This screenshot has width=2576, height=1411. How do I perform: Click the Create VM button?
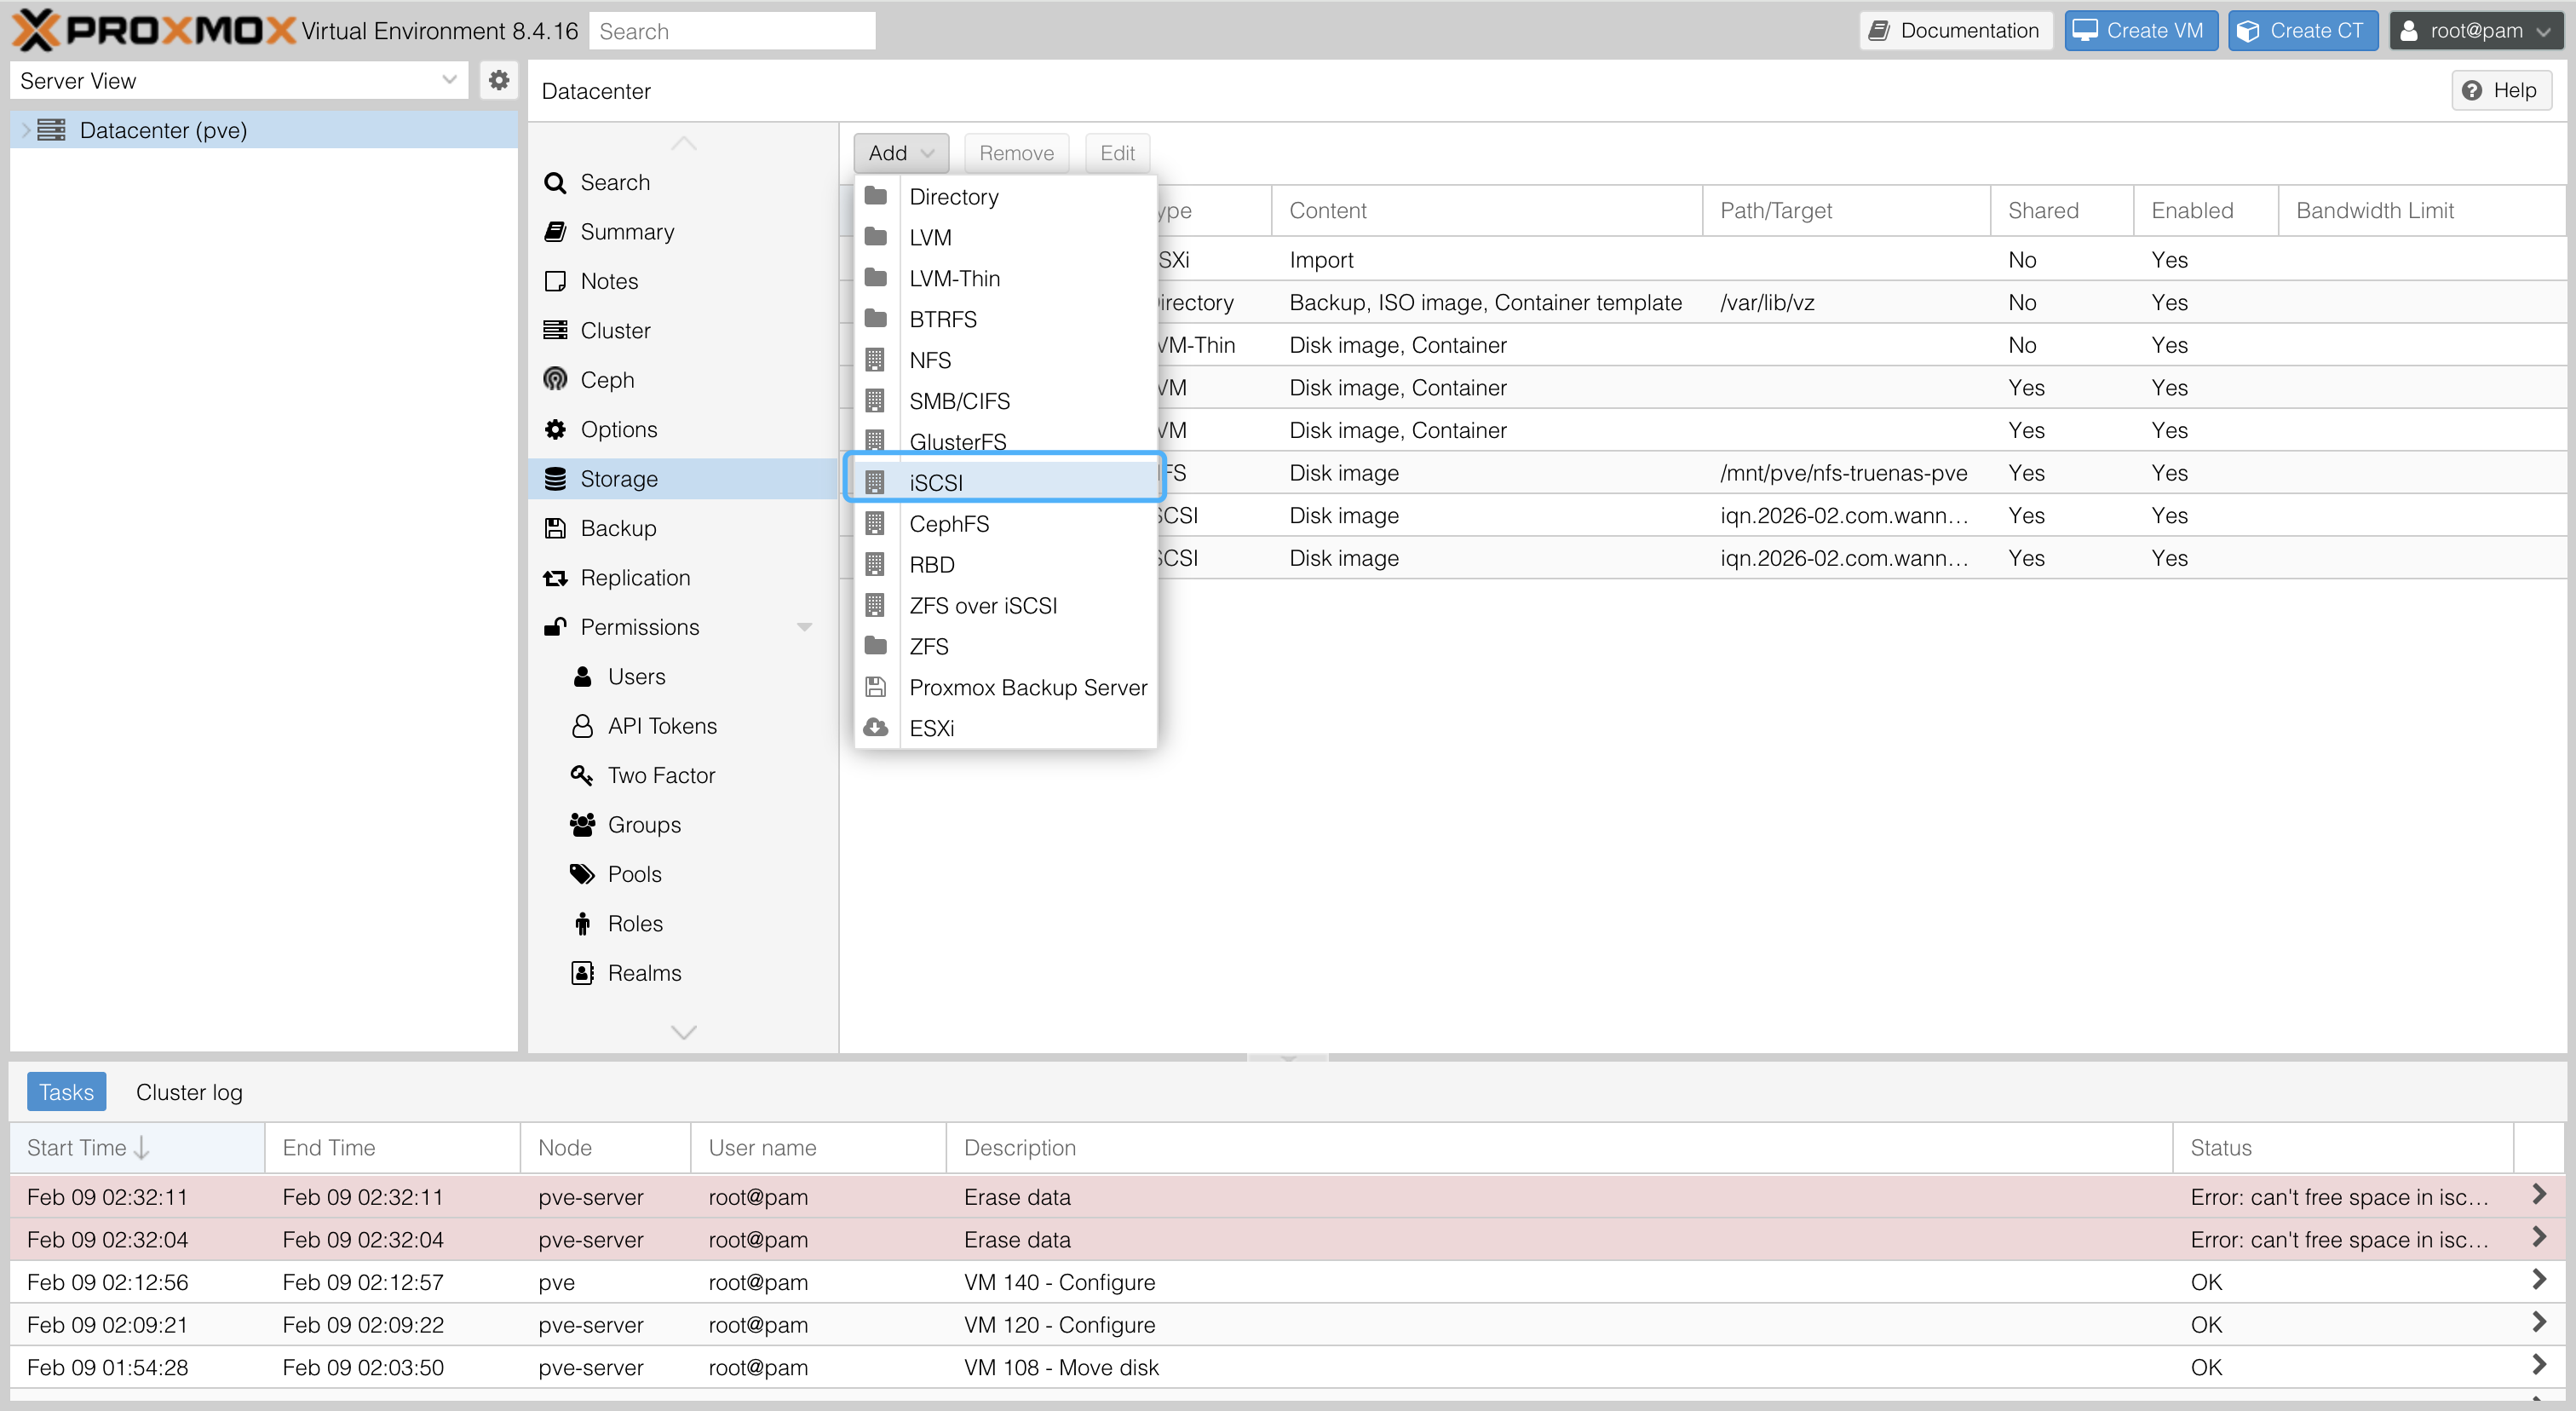pos(2140,31)
